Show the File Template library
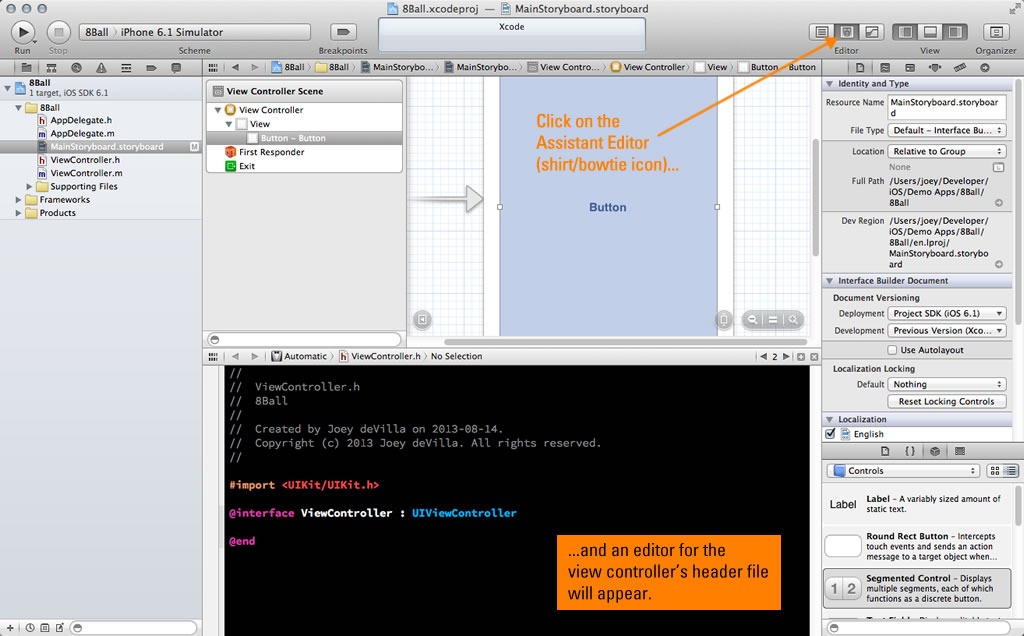This screenshot has width=1024, height=636. pos(885,451)
